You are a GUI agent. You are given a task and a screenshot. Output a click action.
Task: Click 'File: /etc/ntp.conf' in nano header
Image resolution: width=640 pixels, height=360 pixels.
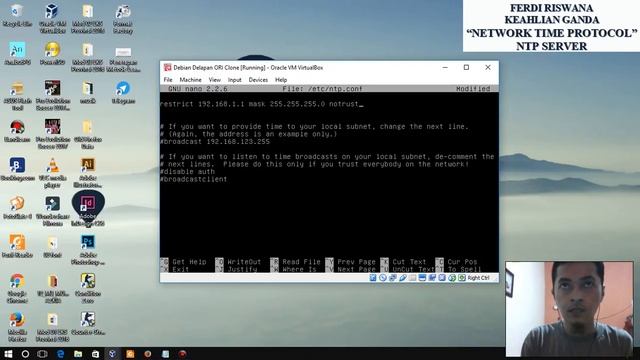[322, 89]
